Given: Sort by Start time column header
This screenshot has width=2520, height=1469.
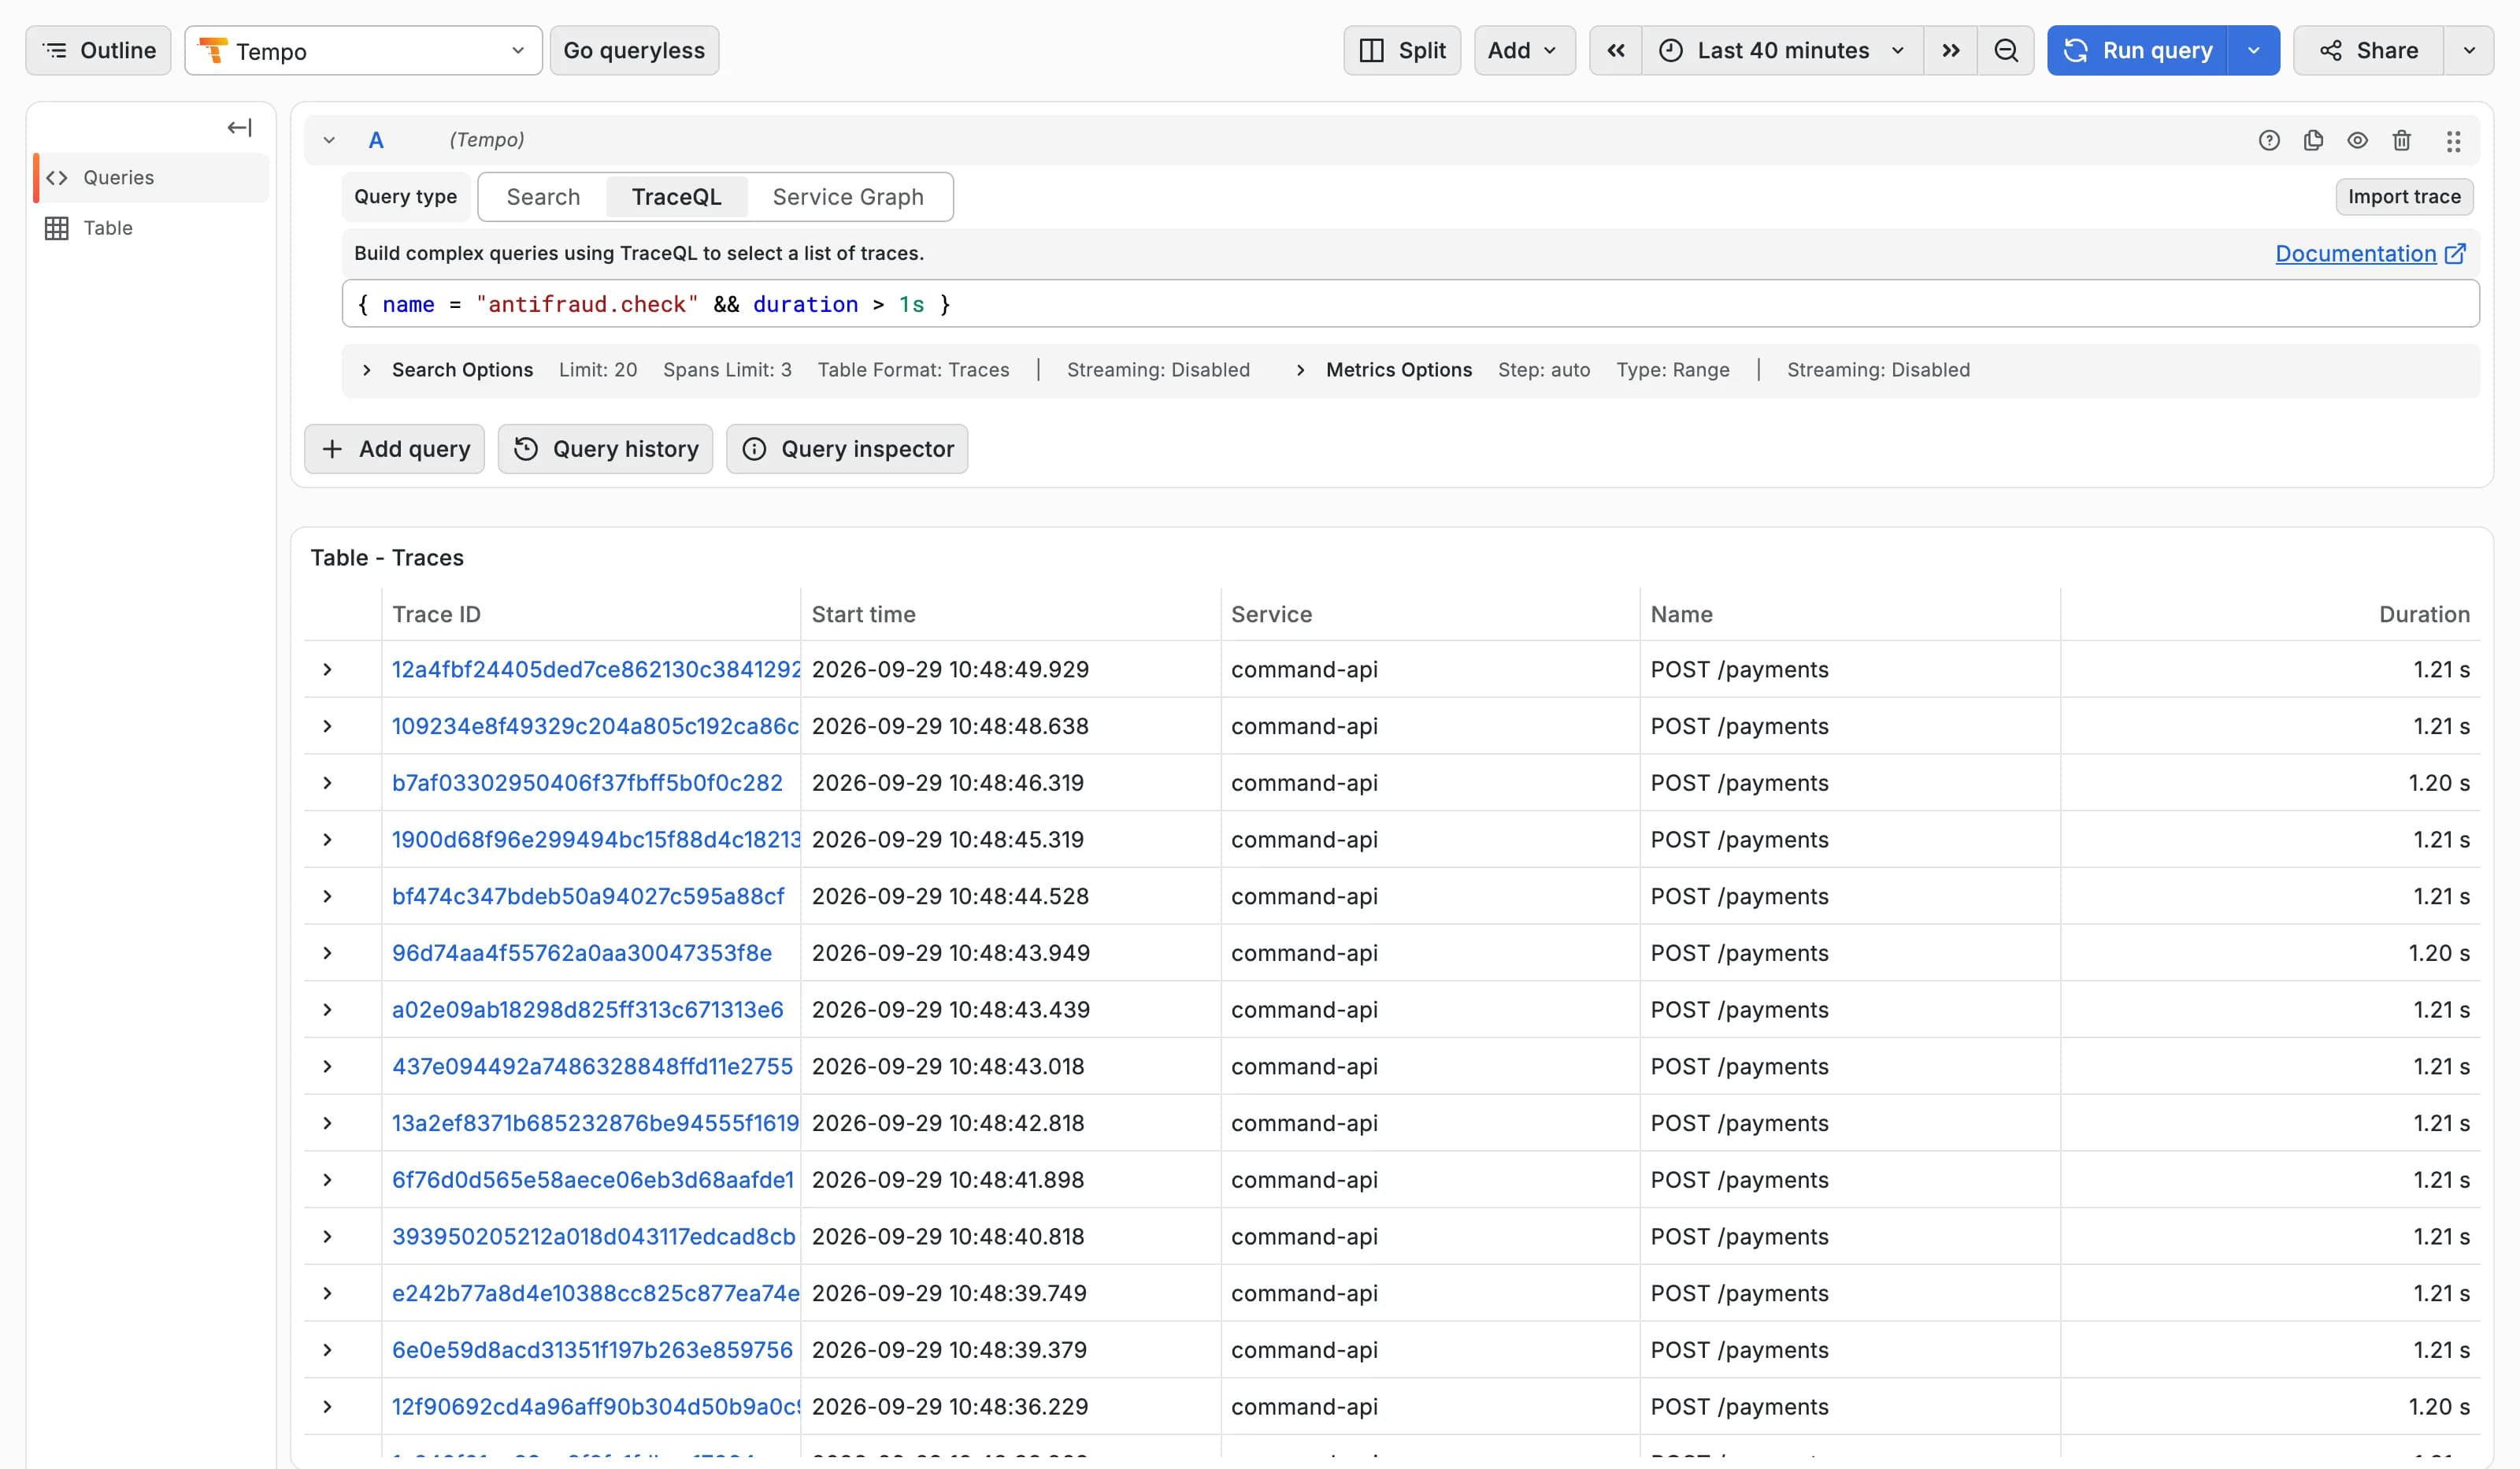Looking at the screenshot, I should (x=863, y=614).
